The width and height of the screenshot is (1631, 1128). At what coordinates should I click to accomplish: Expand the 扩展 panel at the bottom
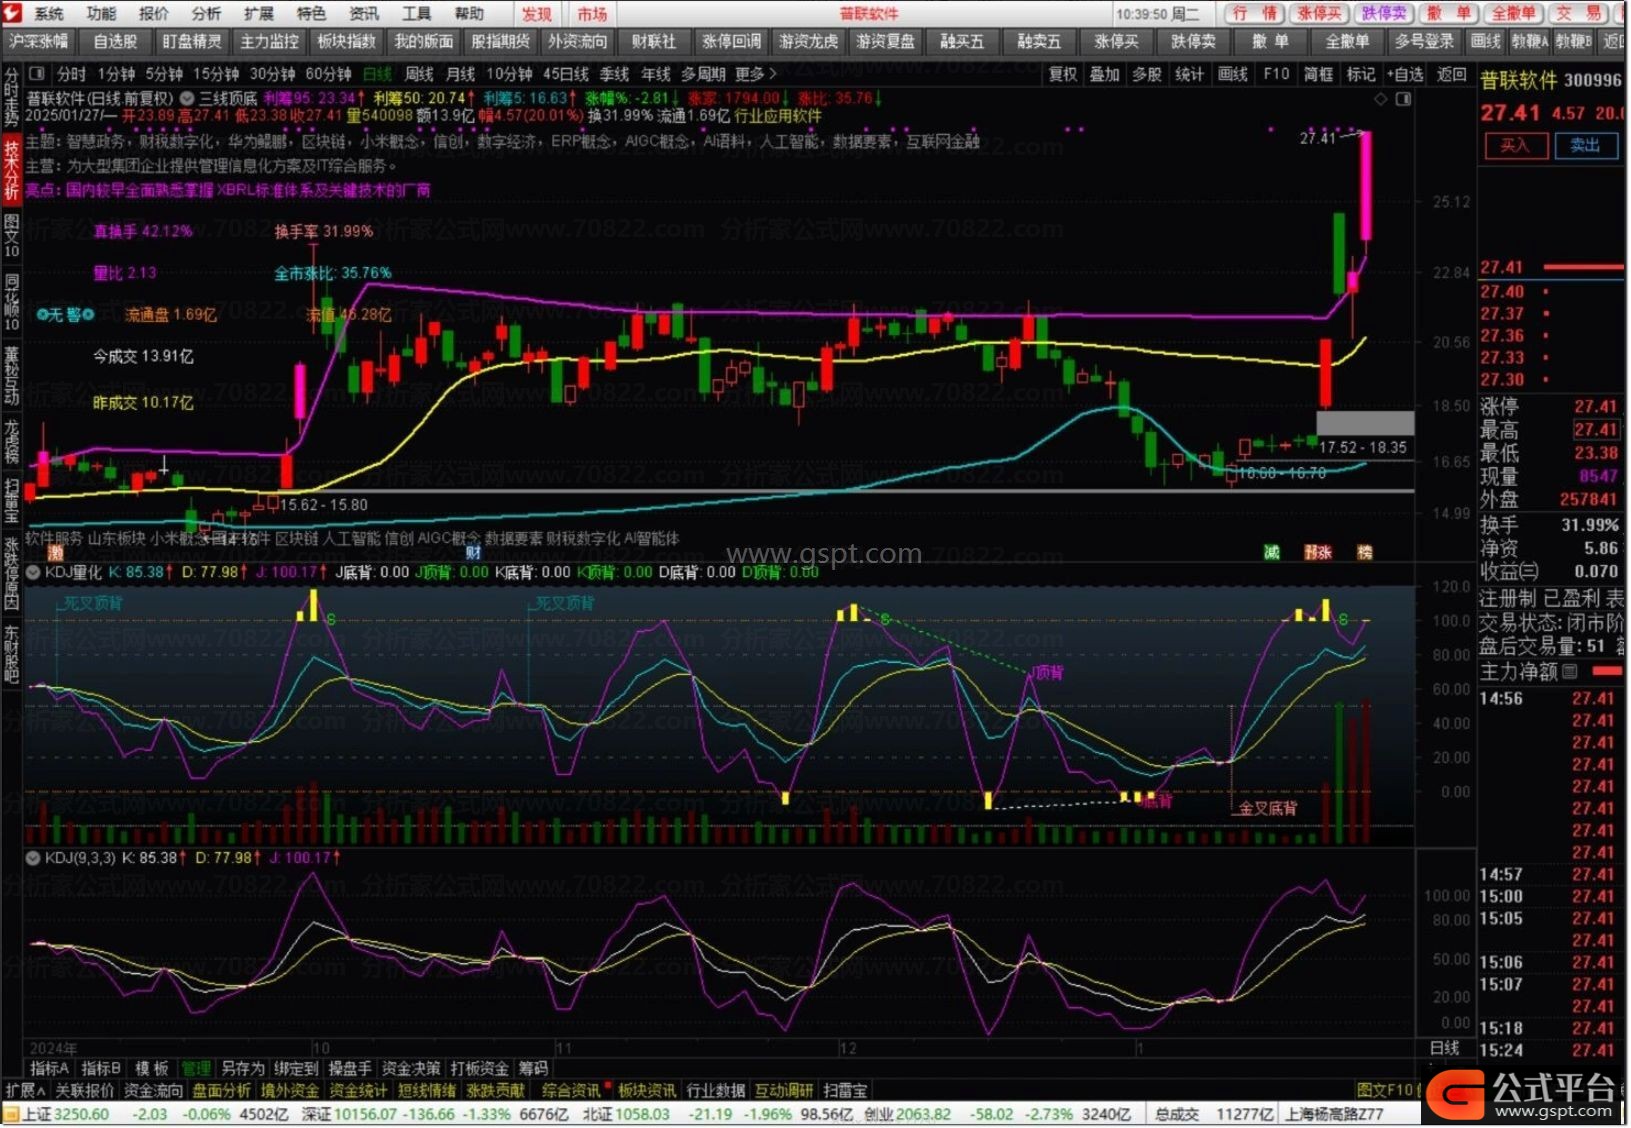click(25, 1090)
